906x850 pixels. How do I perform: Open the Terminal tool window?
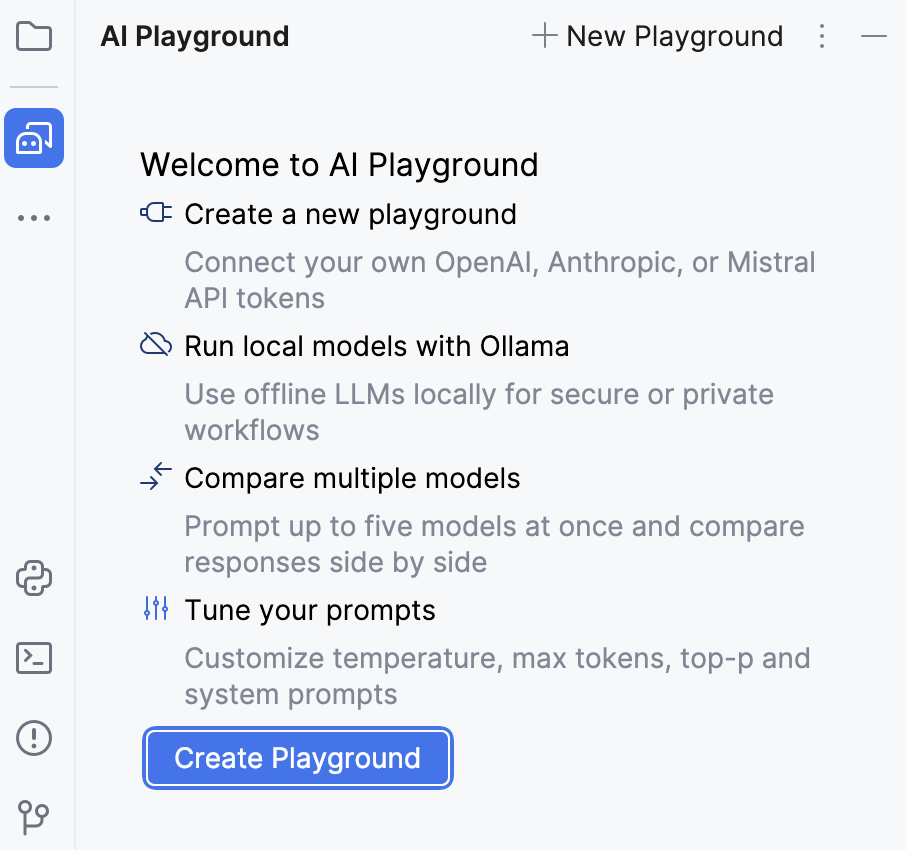(x=34, y=658)
